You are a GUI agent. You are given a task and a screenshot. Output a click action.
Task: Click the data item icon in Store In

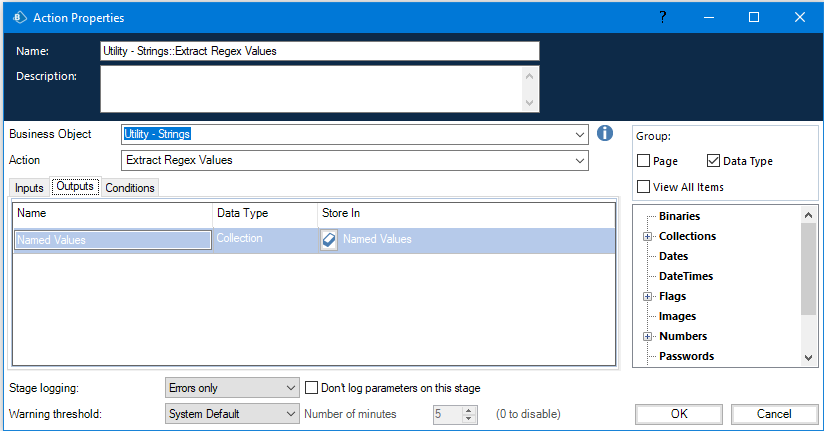click(x=329, y=239)
